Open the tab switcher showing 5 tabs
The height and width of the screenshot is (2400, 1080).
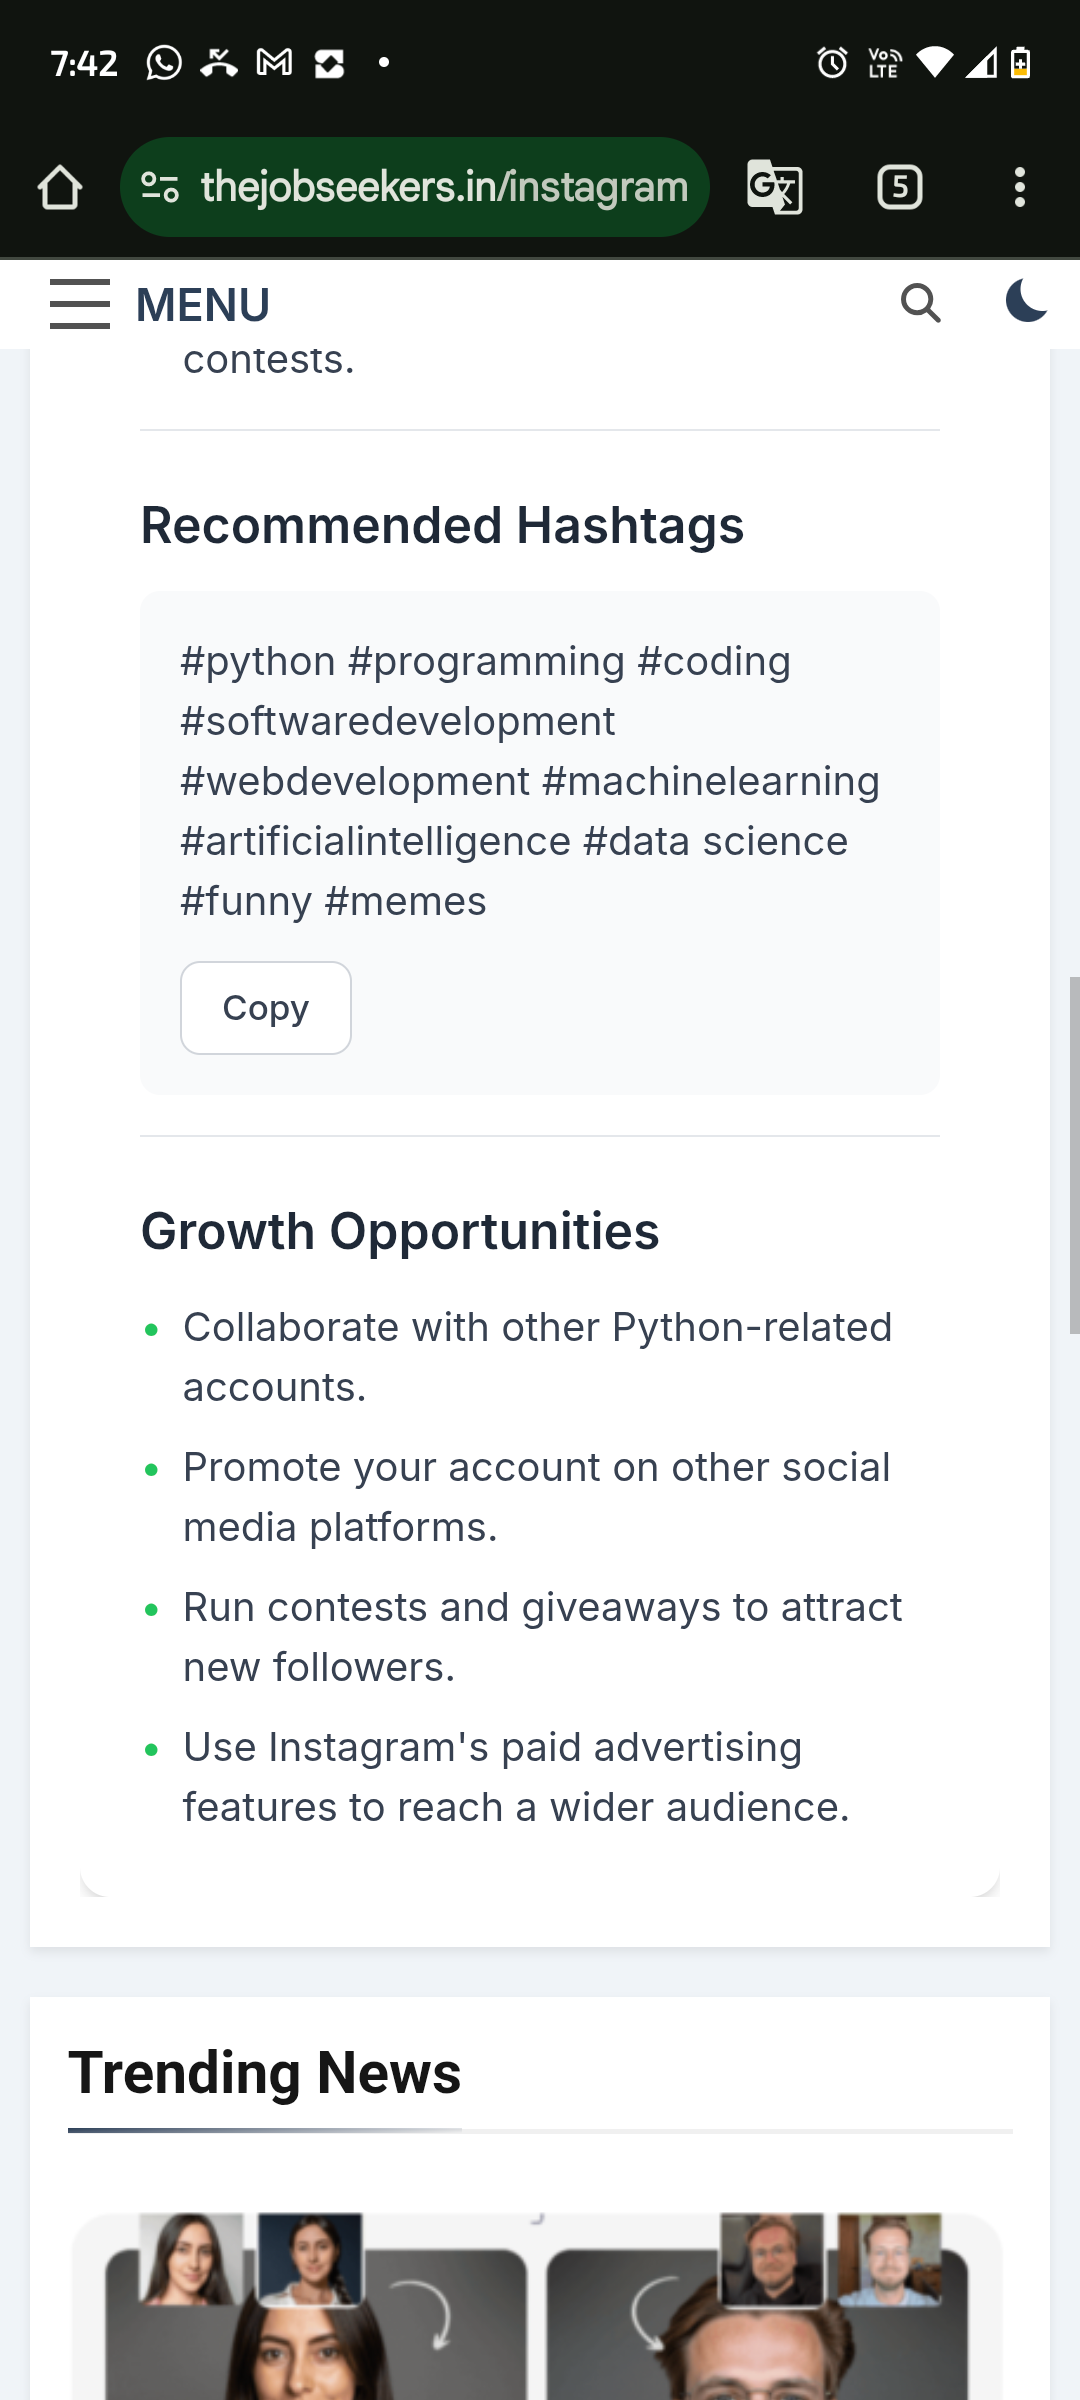(899, 187)
